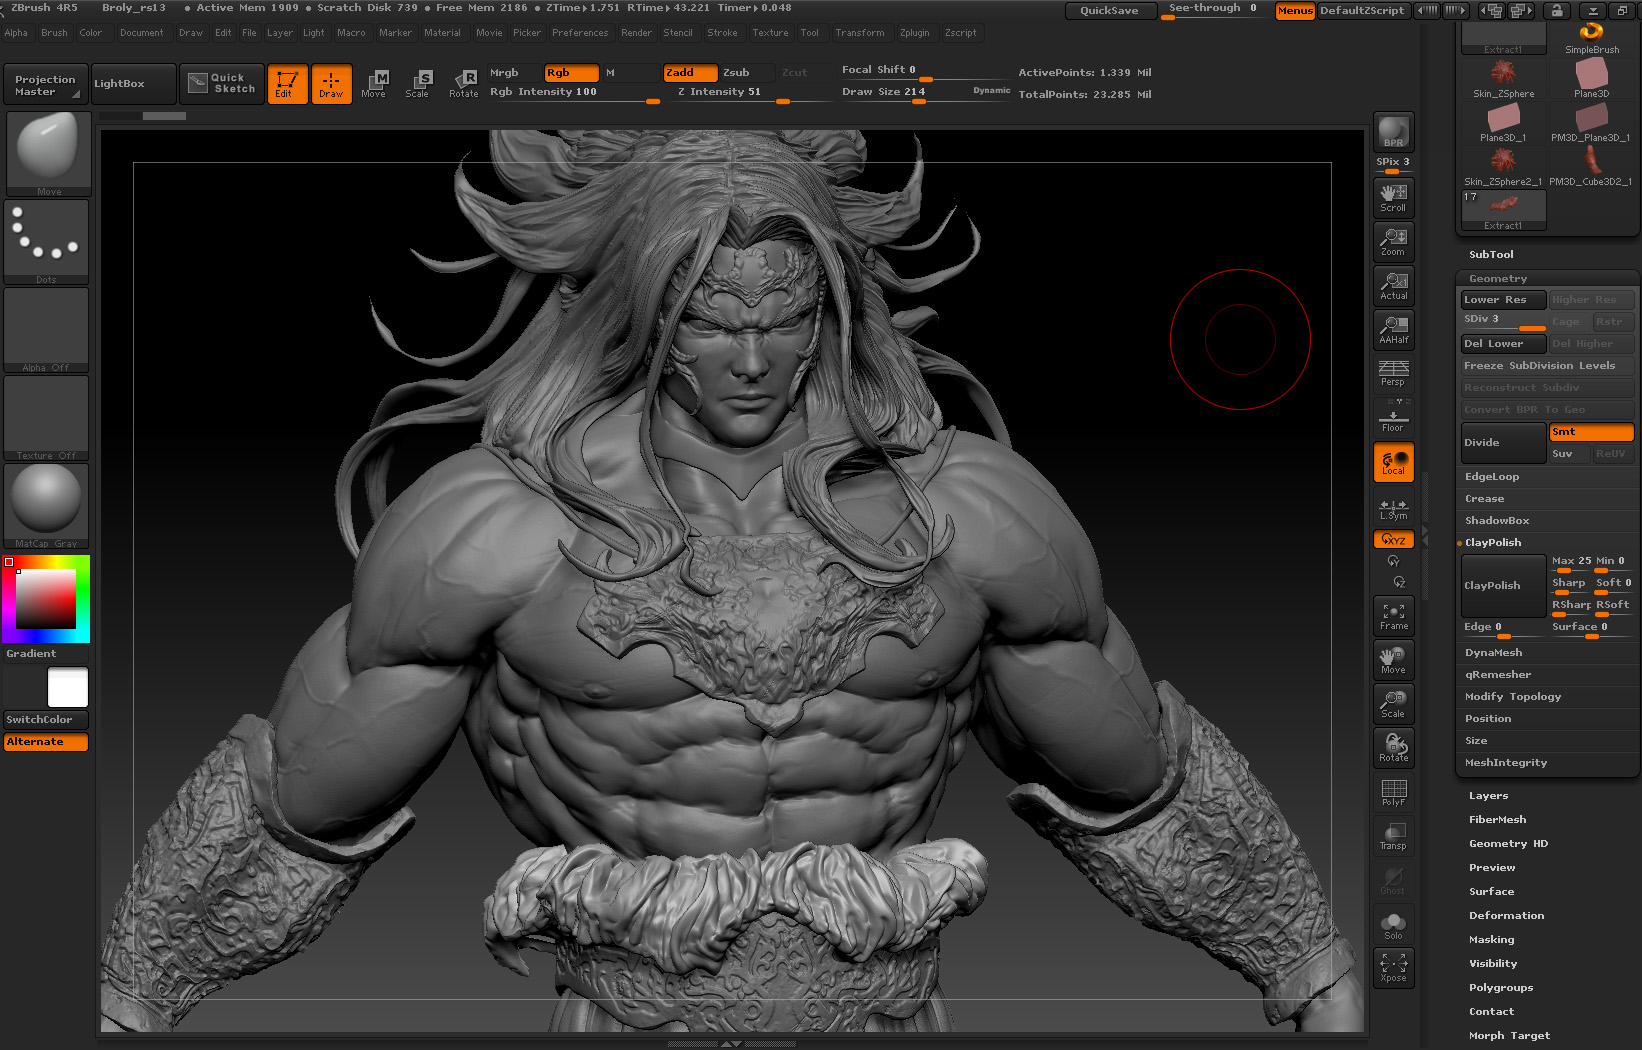
Task: Open the Alpha Off selector
Action: [x=46, y=330]
